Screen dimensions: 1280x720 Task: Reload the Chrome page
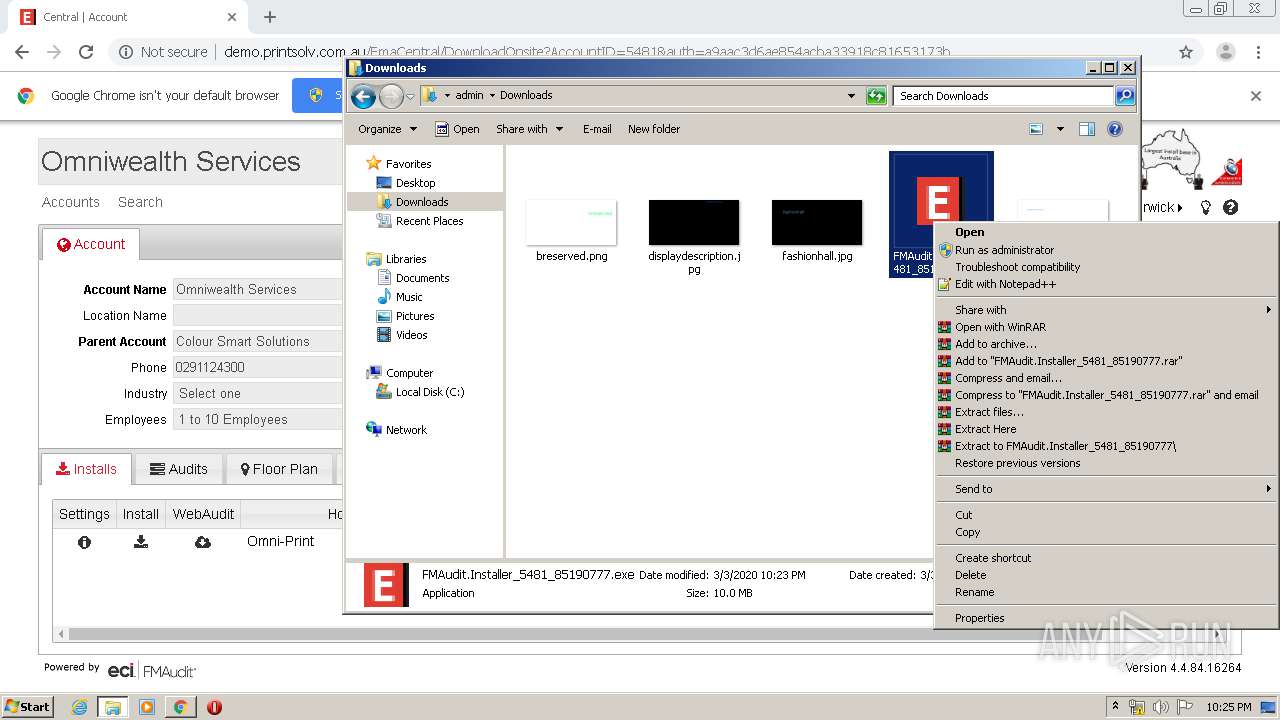click(x=86, y=52)
